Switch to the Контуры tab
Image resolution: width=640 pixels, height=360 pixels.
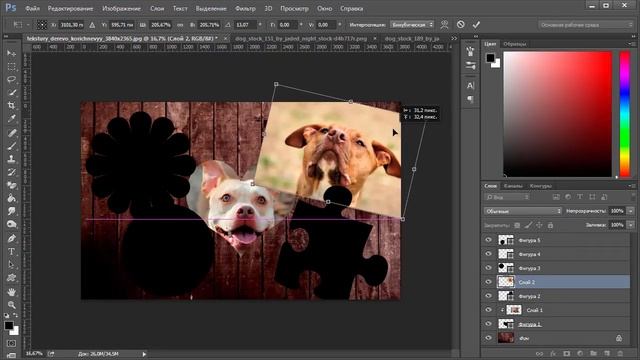(540, 186)
